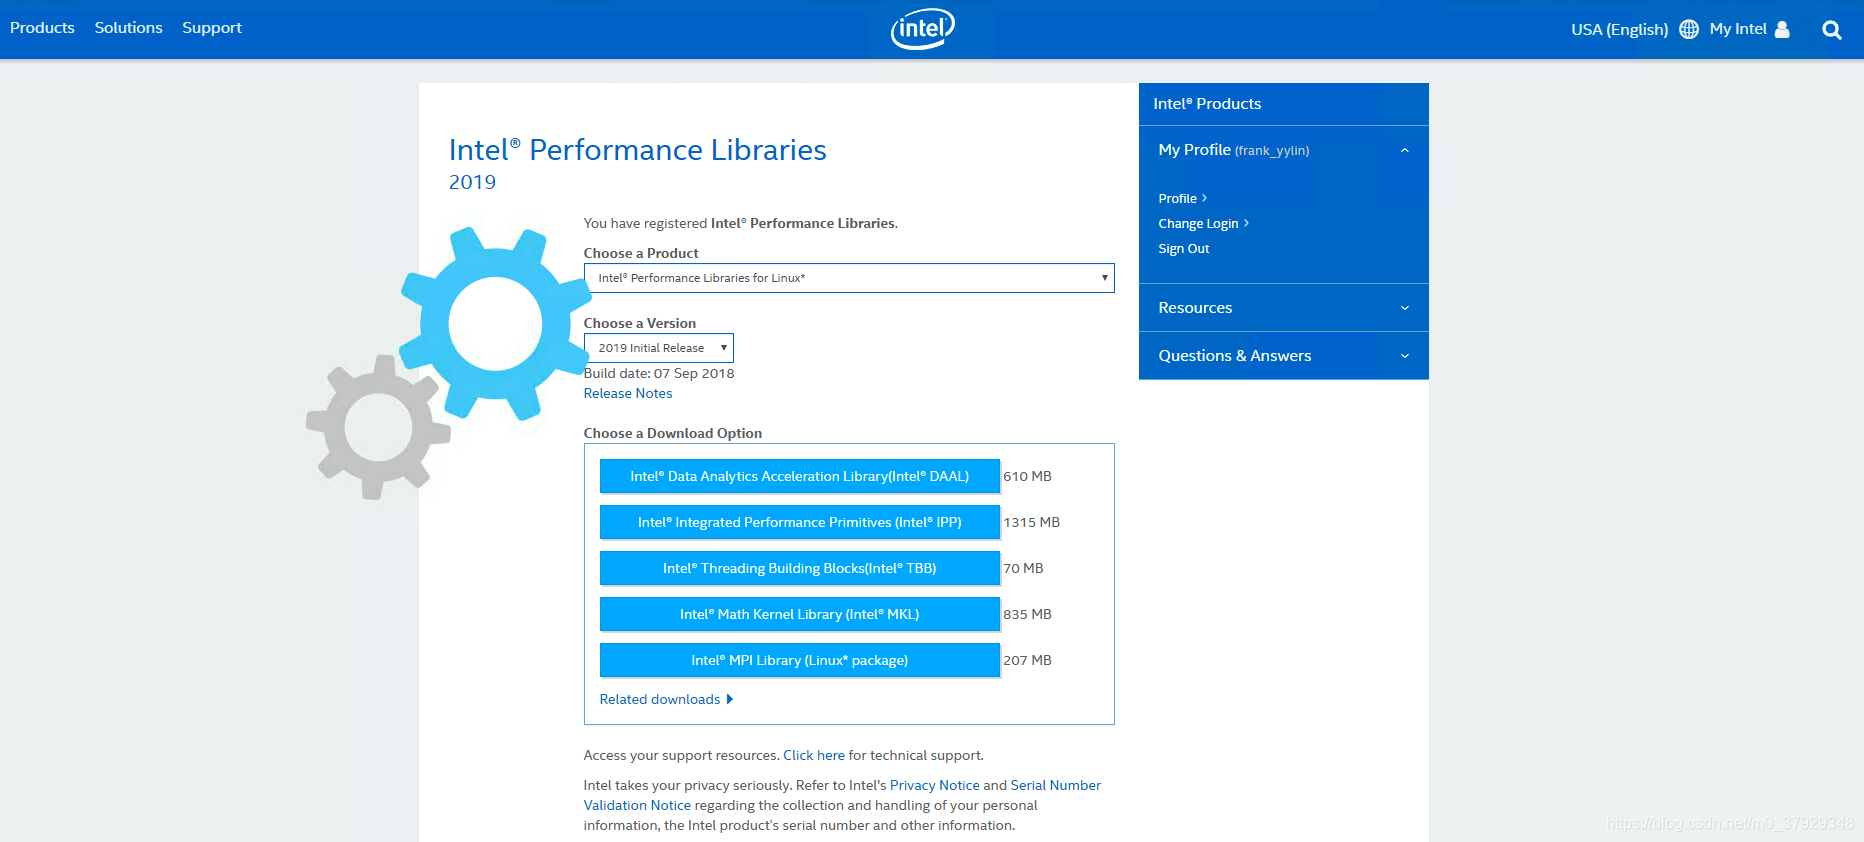The image size is (1864, 842).
Task: Collapse the My Profile section
Action: click(1284, 150)
